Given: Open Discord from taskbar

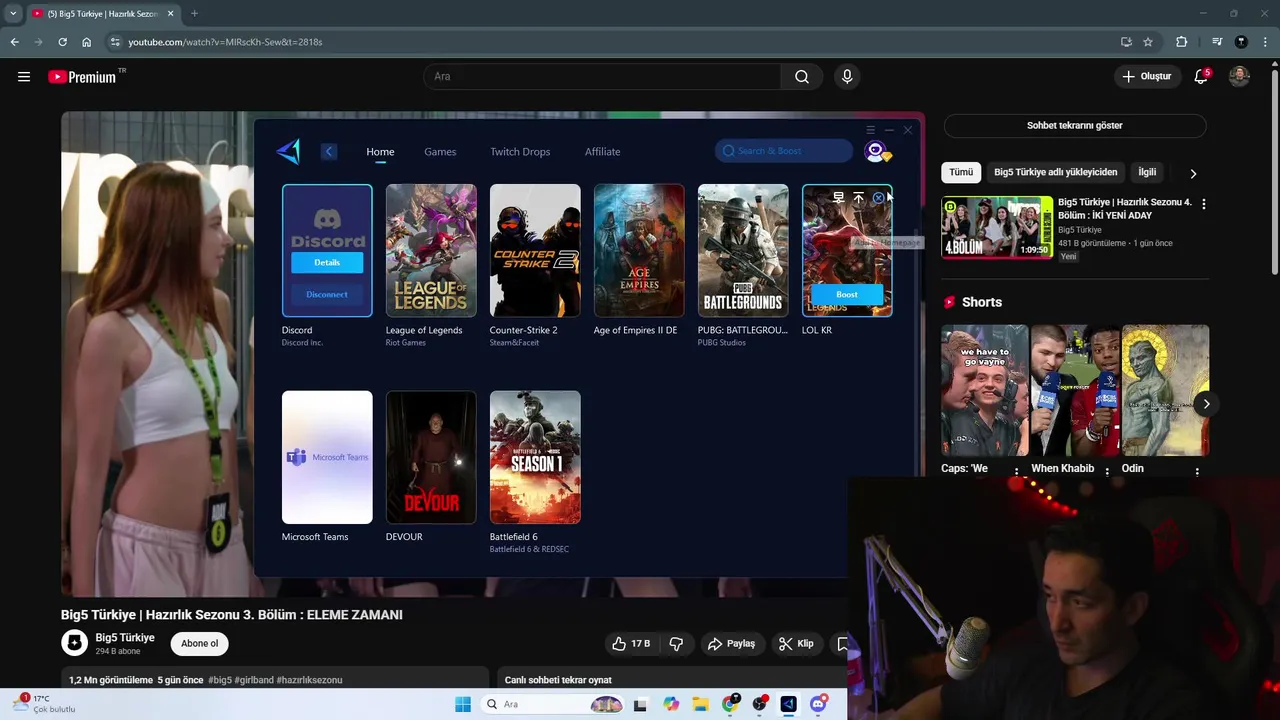Looking at the screenshot, I should click(x=818, y=704).
